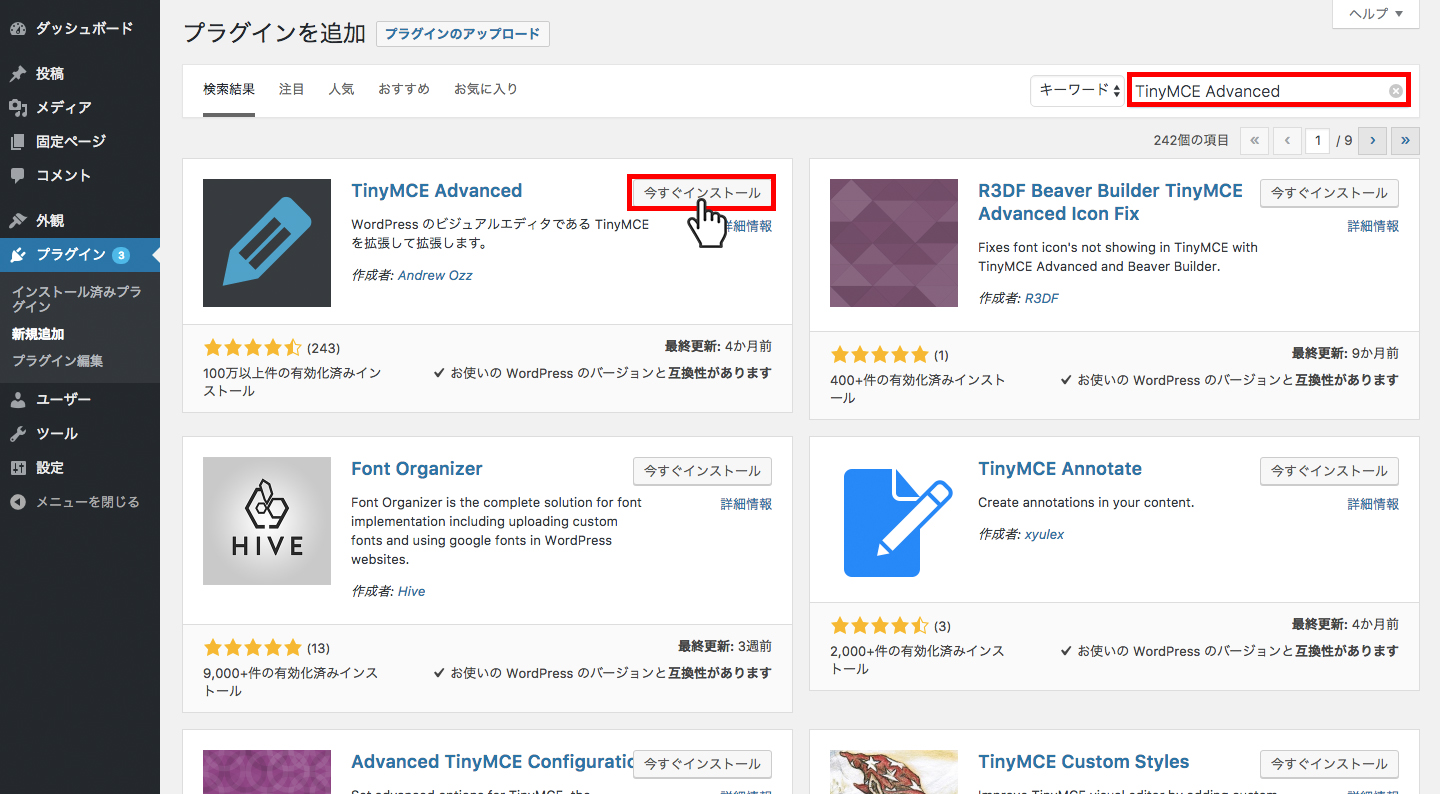The width and height of the screenshot is (1440, 794).
Task: Open the TinyMCE Advanced title link
Action: 437,191
